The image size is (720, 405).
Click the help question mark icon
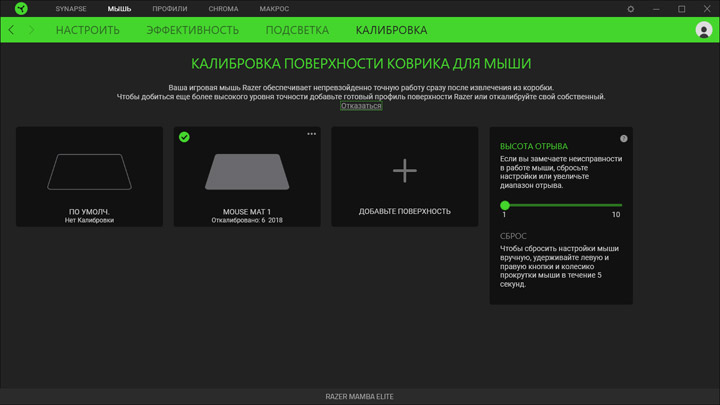click(624, 138)
